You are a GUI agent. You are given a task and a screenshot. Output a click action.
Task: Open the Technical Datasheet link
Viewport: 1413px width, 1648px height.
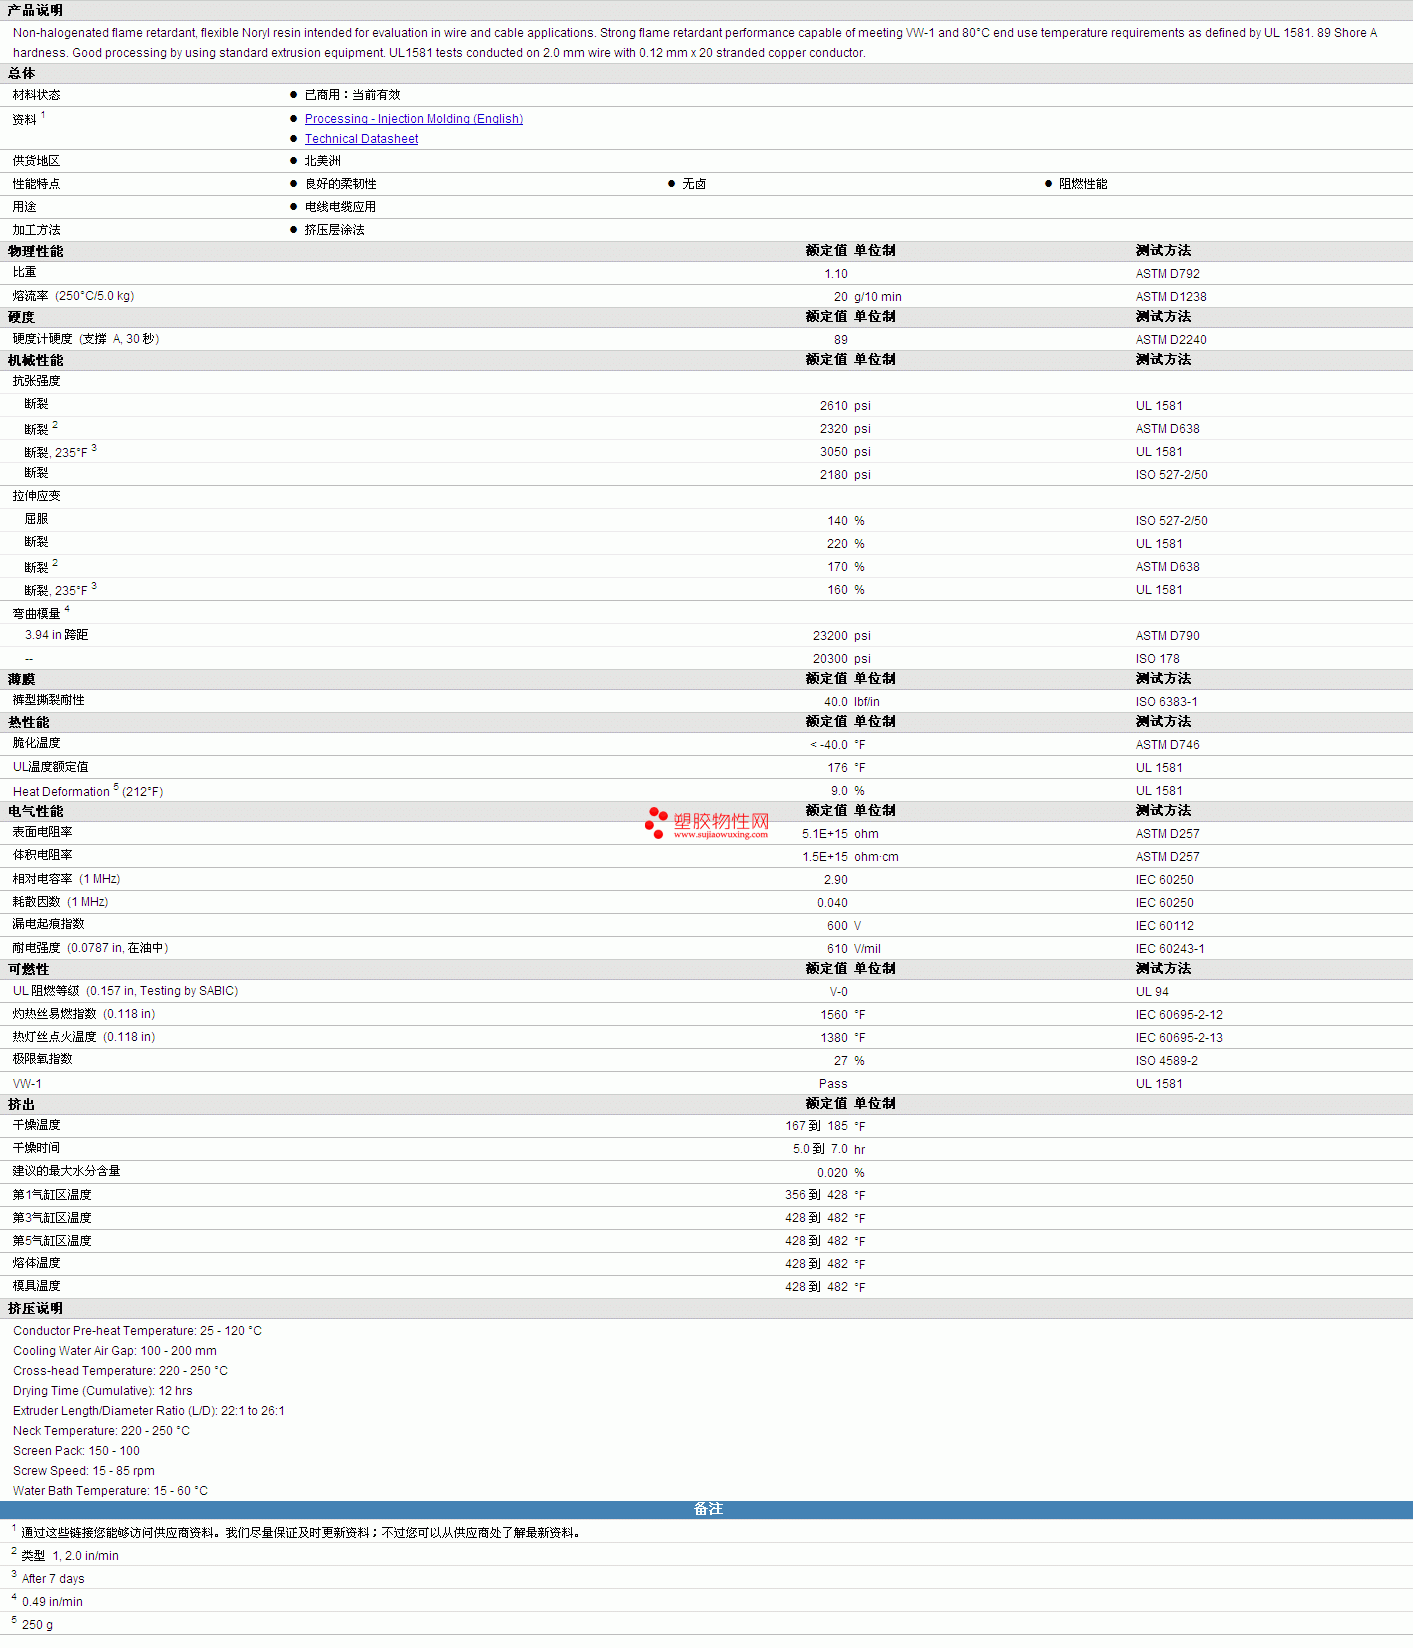pos(361,139)
